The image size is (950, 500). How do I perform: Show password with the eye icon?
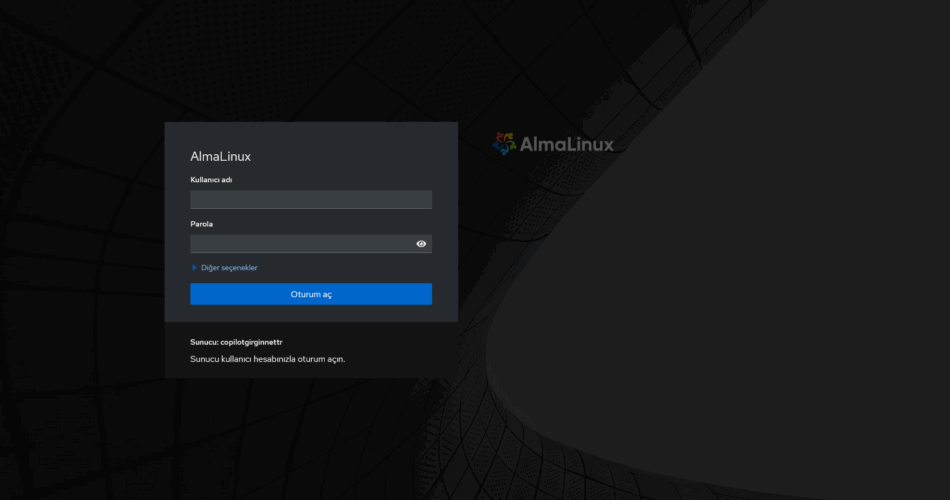[421, 244]
